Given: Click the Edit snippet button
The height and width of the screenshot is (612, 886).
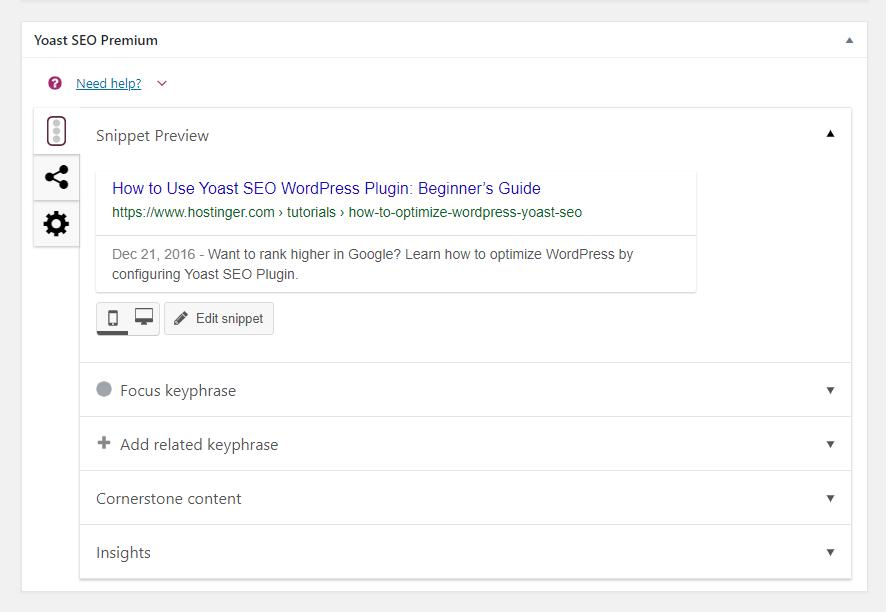Looking at the screenshot, I should pyautogui.click(x=219, y=319).
